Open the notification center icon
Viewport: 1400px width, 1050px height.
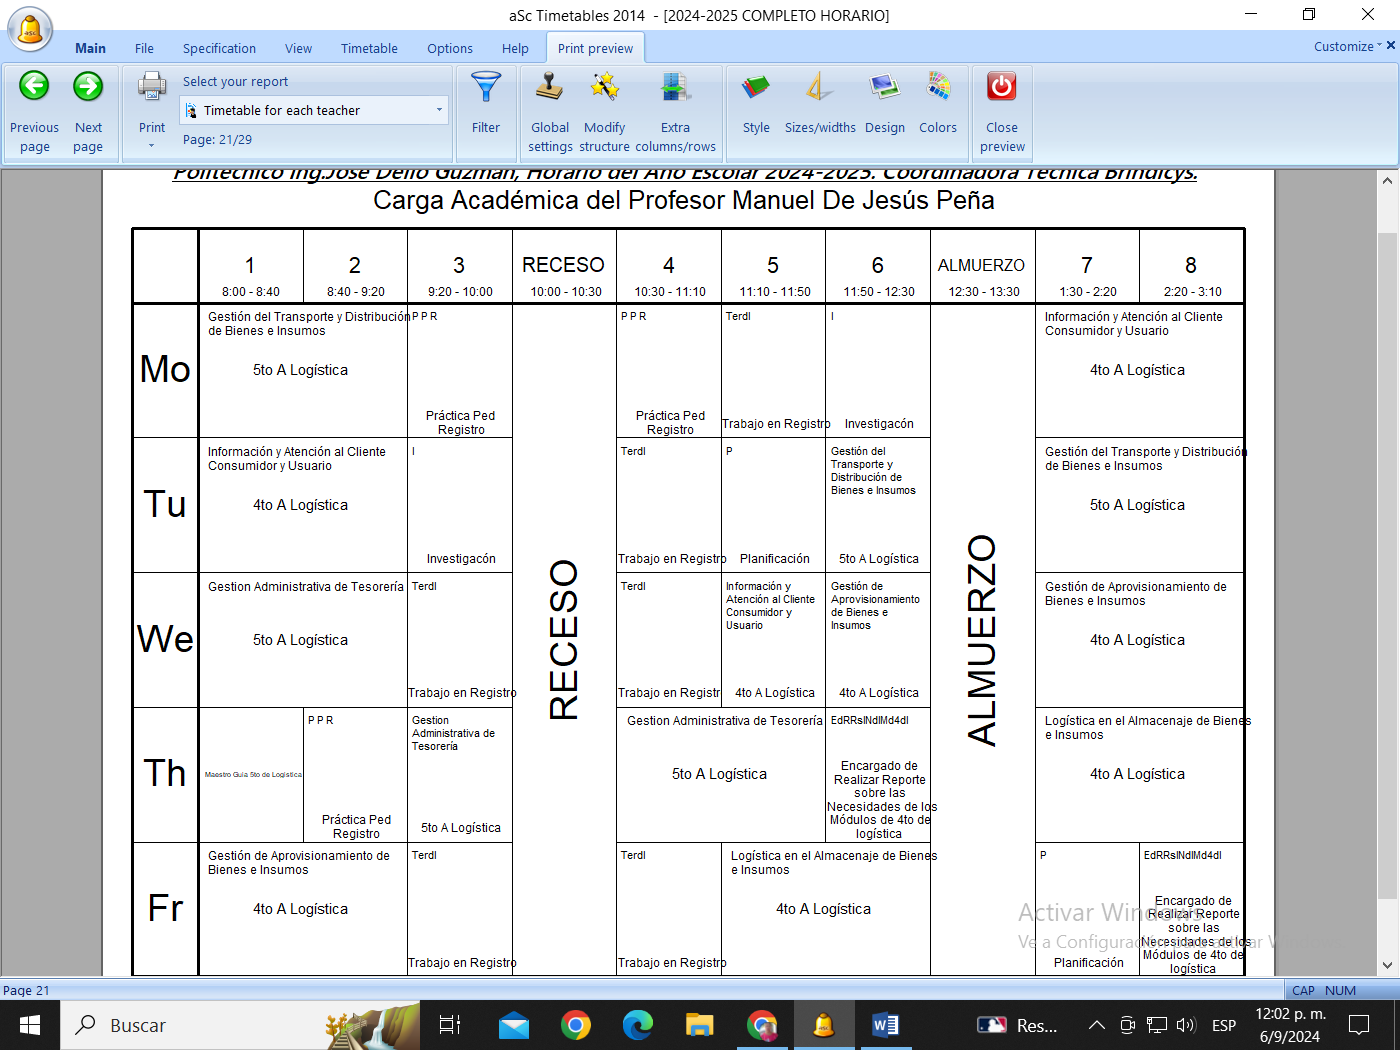point(1359,1025)
